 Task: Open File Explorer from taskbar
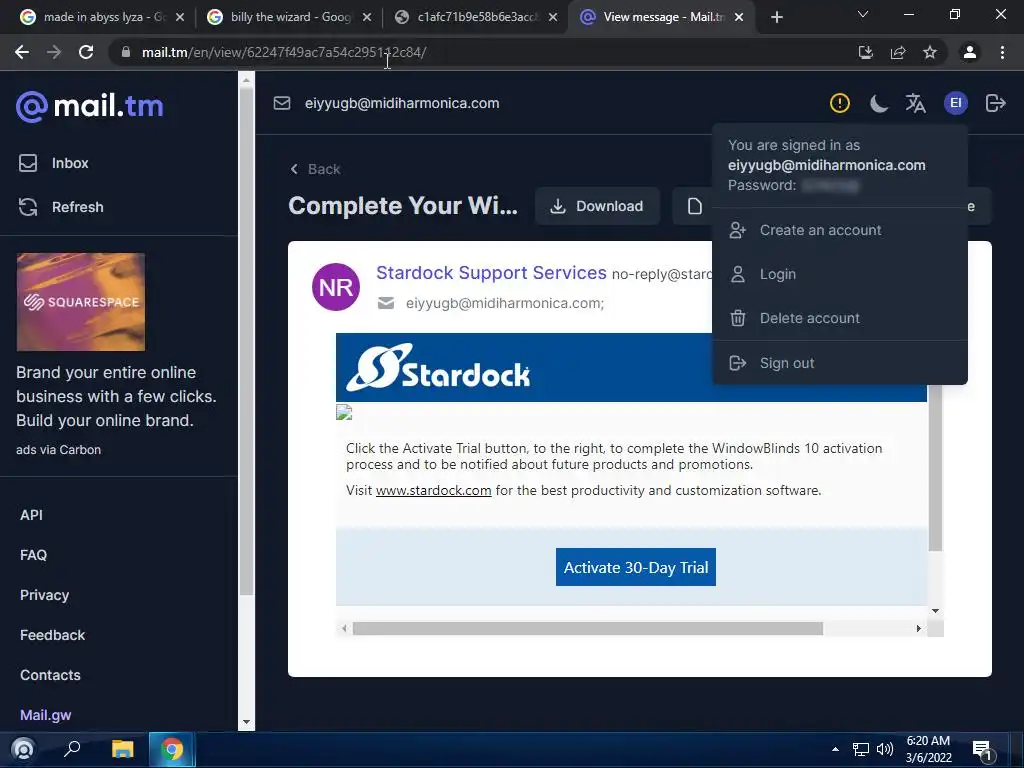(122, 749)
